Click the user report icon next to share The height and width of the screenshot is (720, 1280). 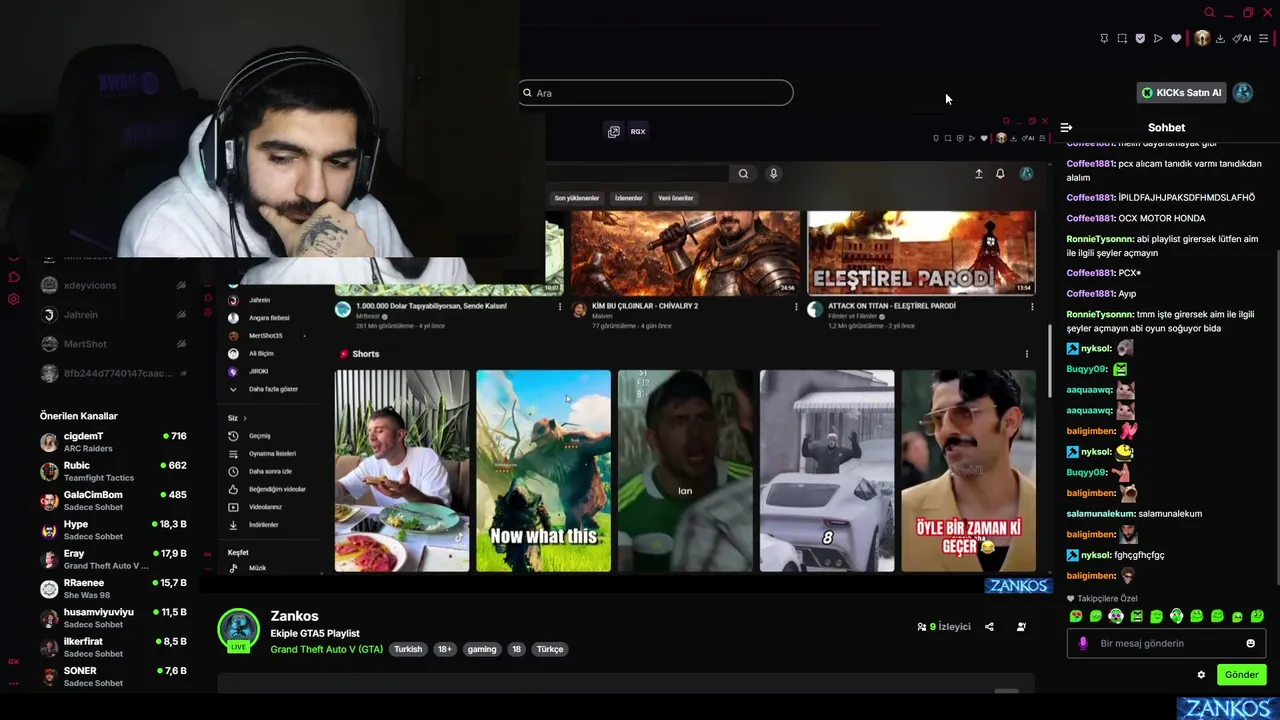[x=1021, y=627]
